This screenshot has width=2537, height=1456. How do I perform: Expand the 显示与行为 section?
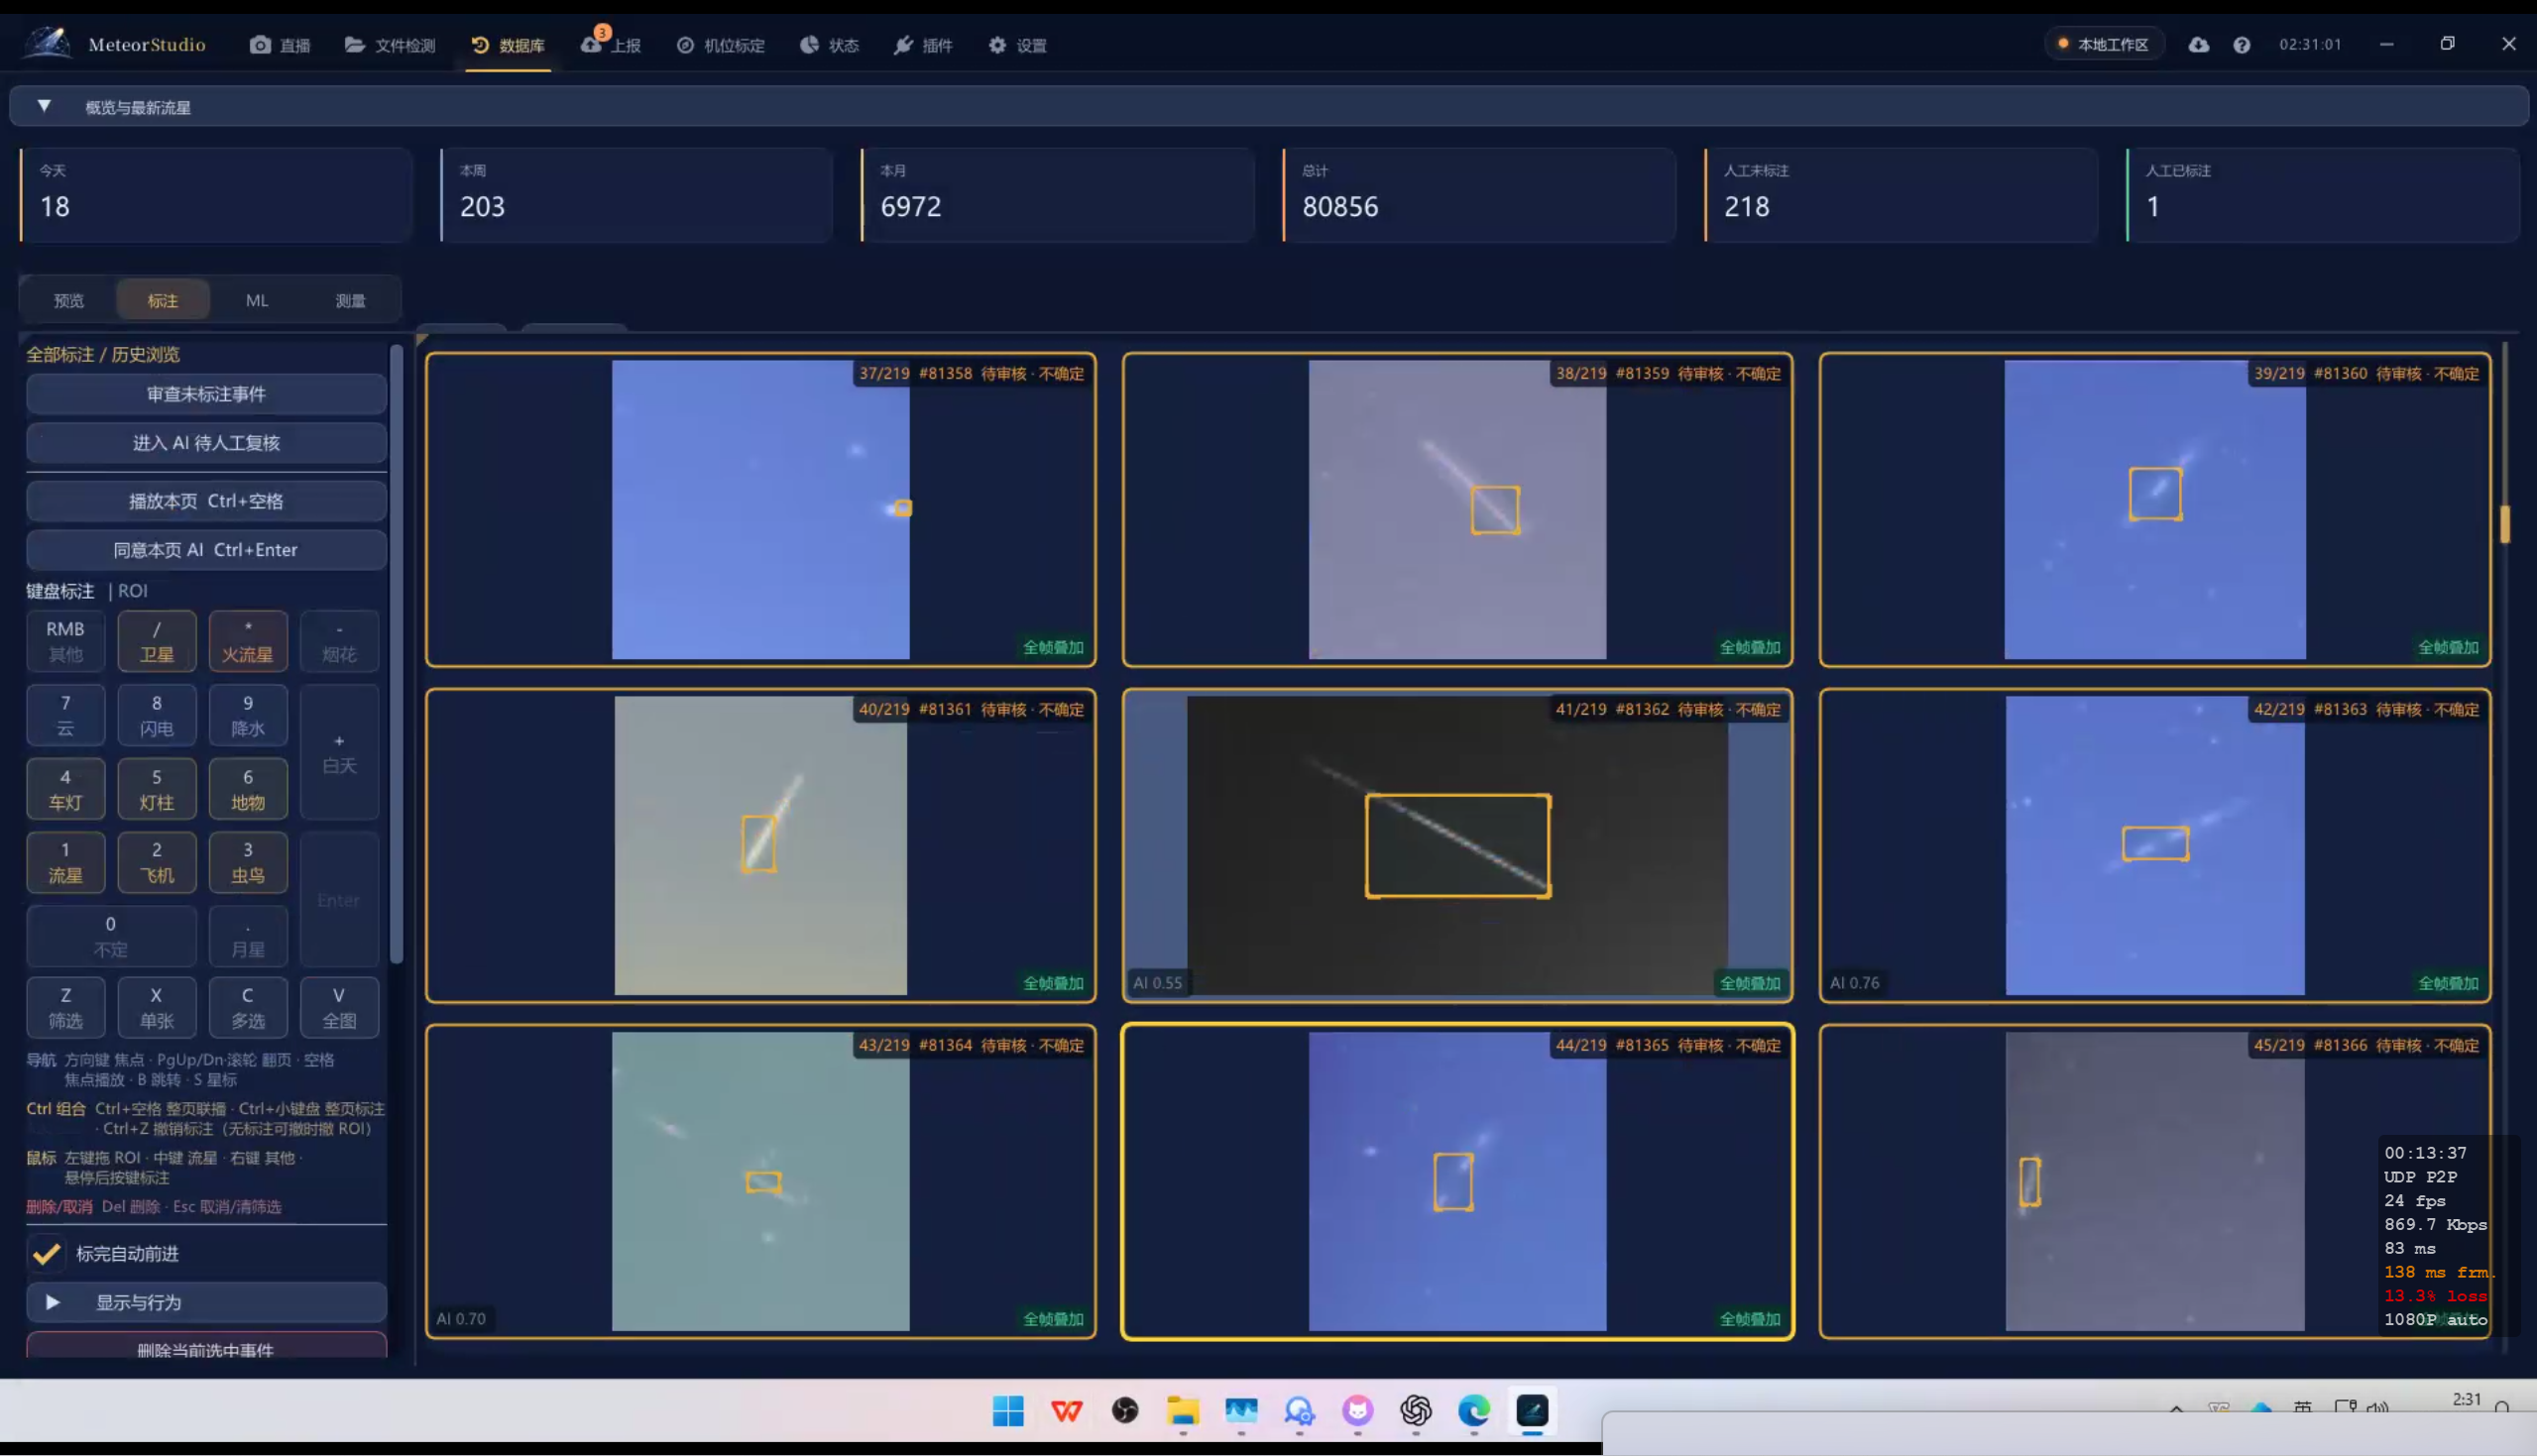206,1302
